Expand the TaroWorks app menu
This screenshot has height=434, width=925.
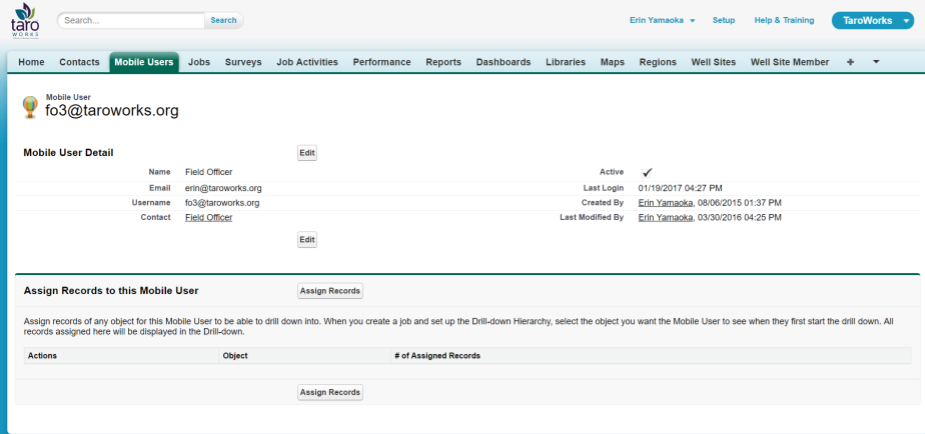(x=872, y=20)
